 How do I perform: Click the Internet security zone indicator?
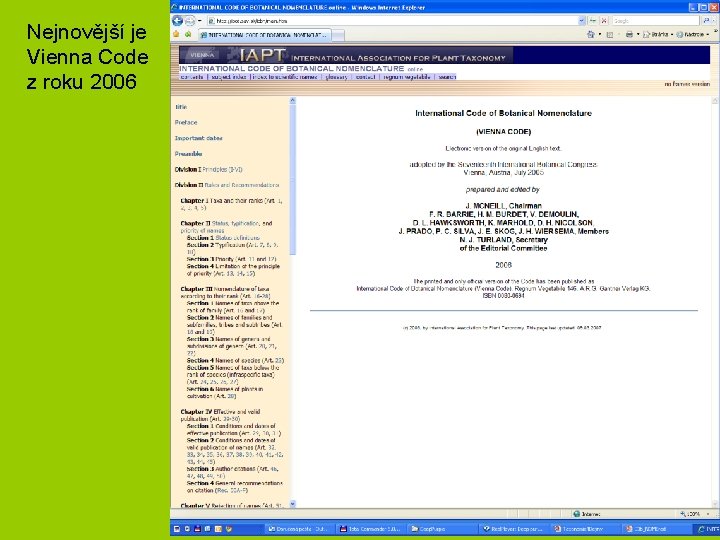click(587, 514)
